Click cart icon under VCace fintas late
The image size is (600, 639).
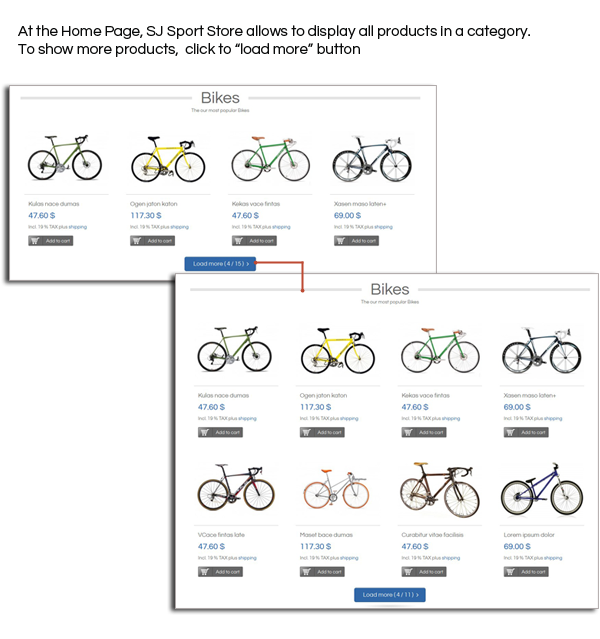(x=205, y=572)
